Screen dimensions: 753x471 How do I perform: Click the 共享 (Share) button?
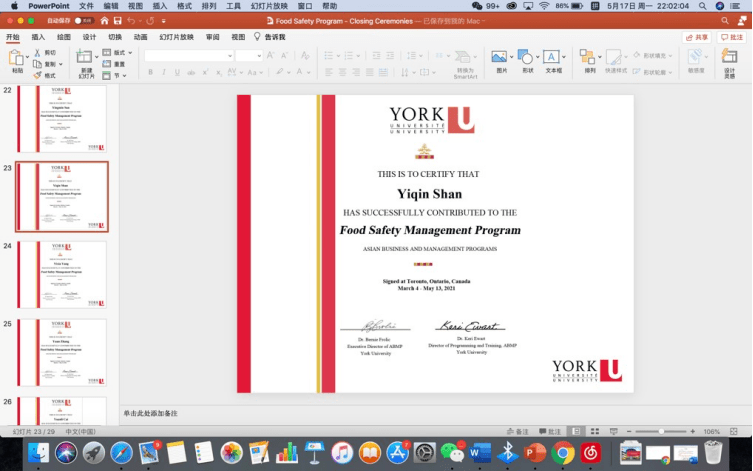(x=697, y=37)
